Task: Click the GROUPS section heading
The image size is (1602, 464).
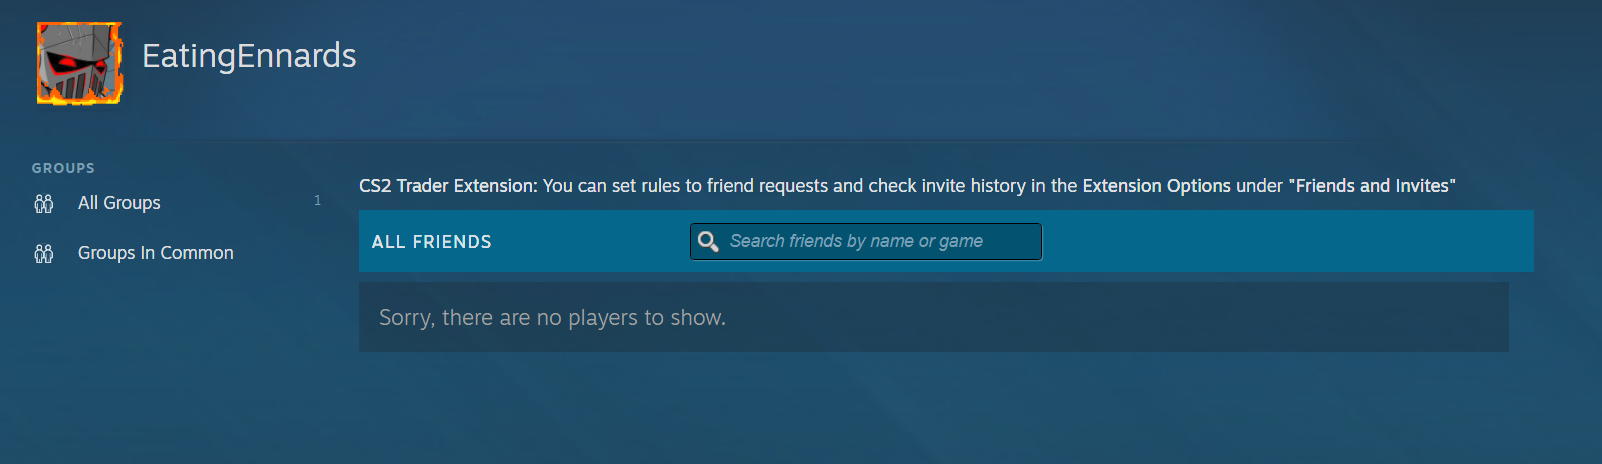Action: (63, 168)
